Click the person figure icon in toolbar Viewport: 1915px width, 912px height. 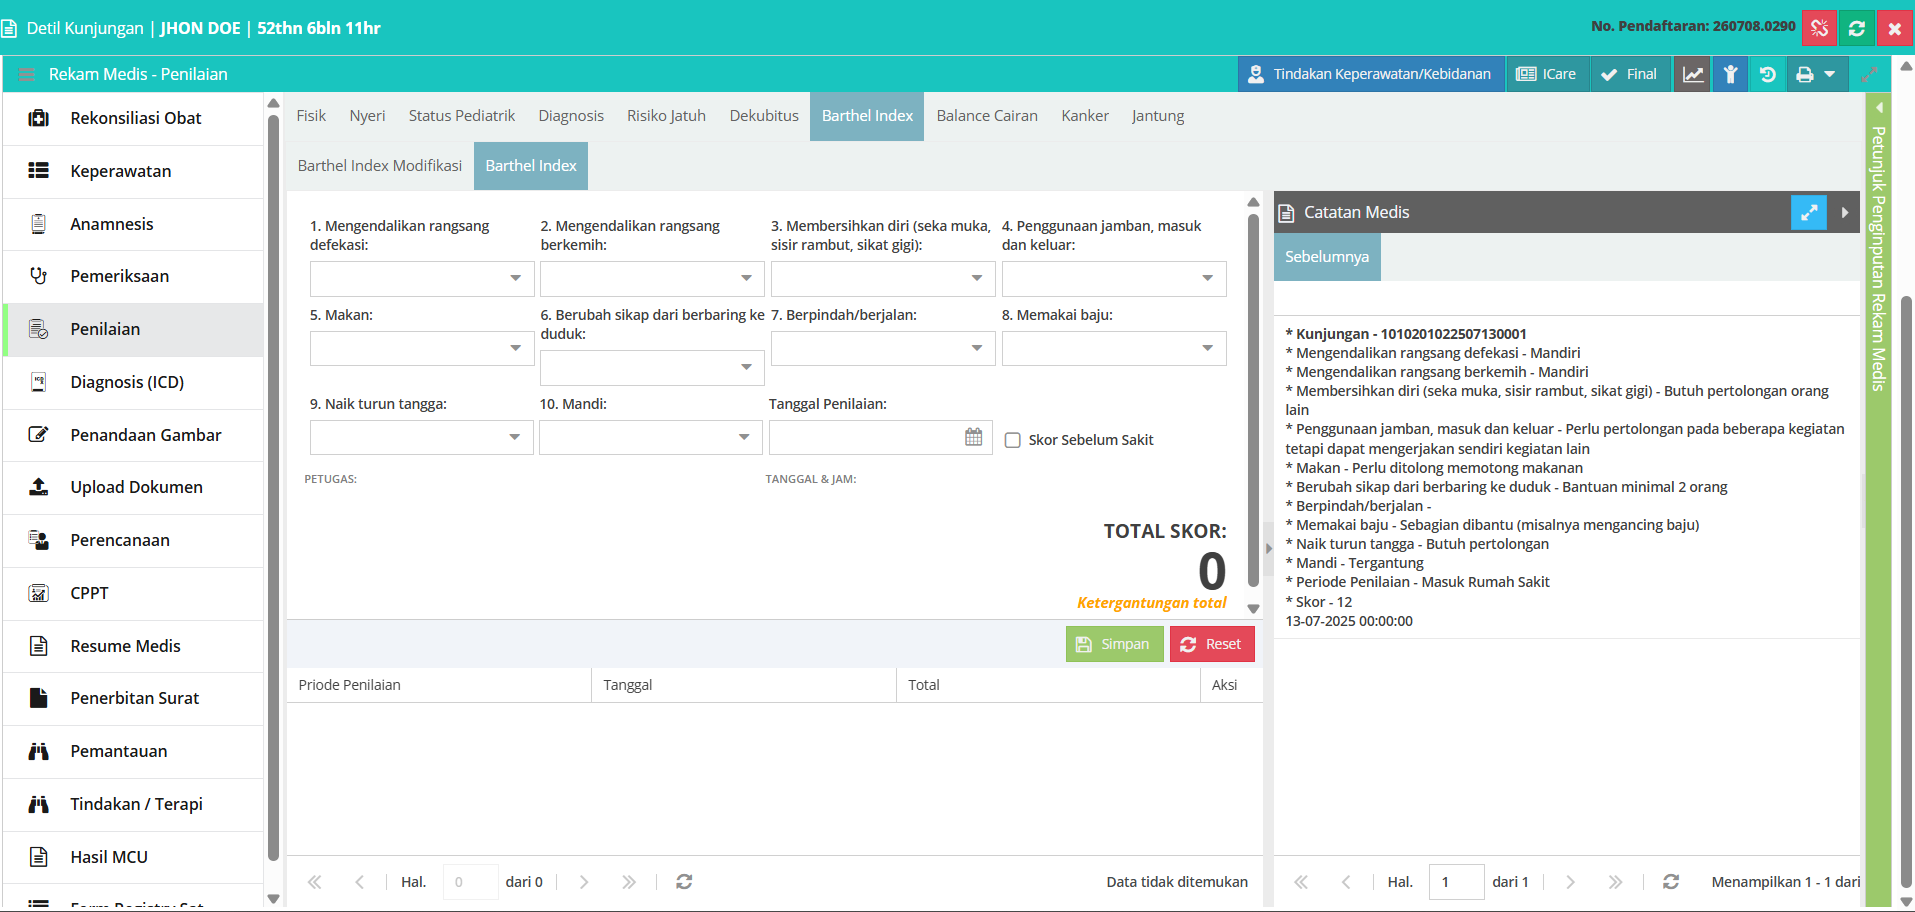pyautogui.click(x=1730, y=74)
